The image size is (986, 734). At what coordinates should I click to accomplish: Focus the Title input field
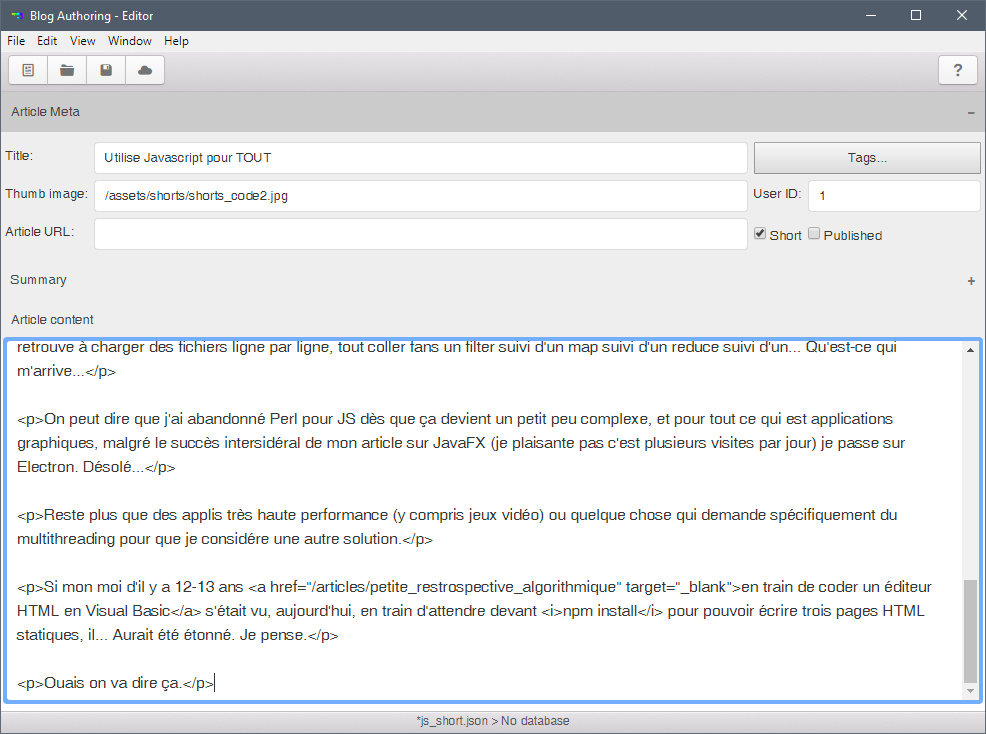420,158
